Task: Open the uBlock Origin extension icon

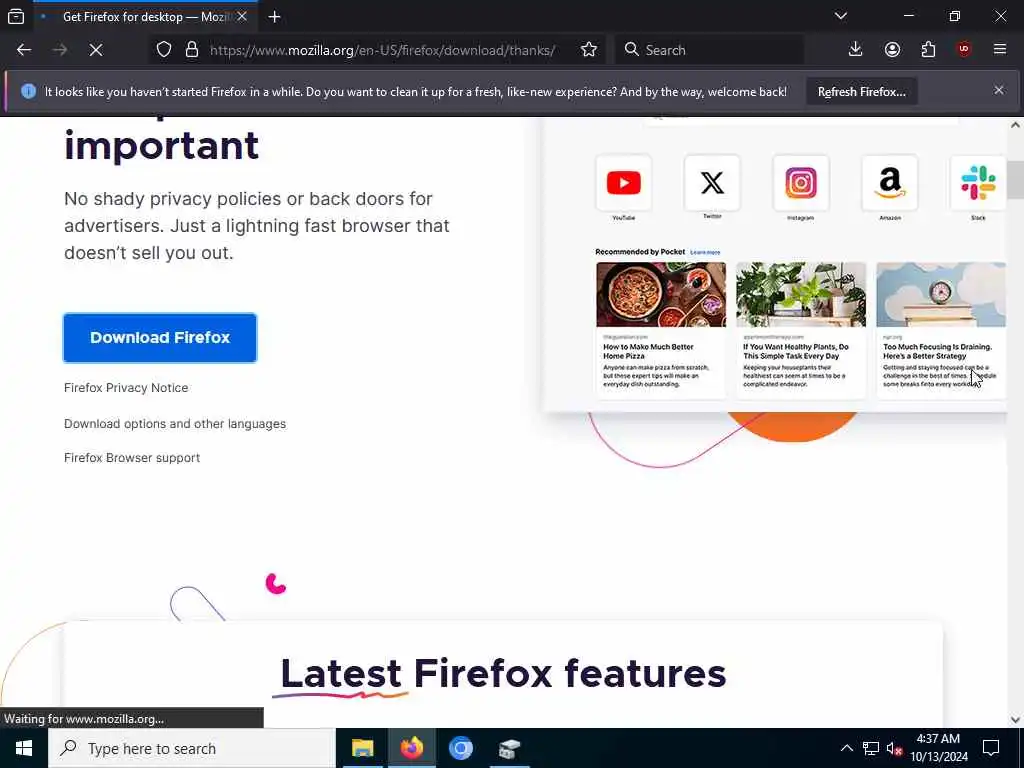Action: click(964, 50)
